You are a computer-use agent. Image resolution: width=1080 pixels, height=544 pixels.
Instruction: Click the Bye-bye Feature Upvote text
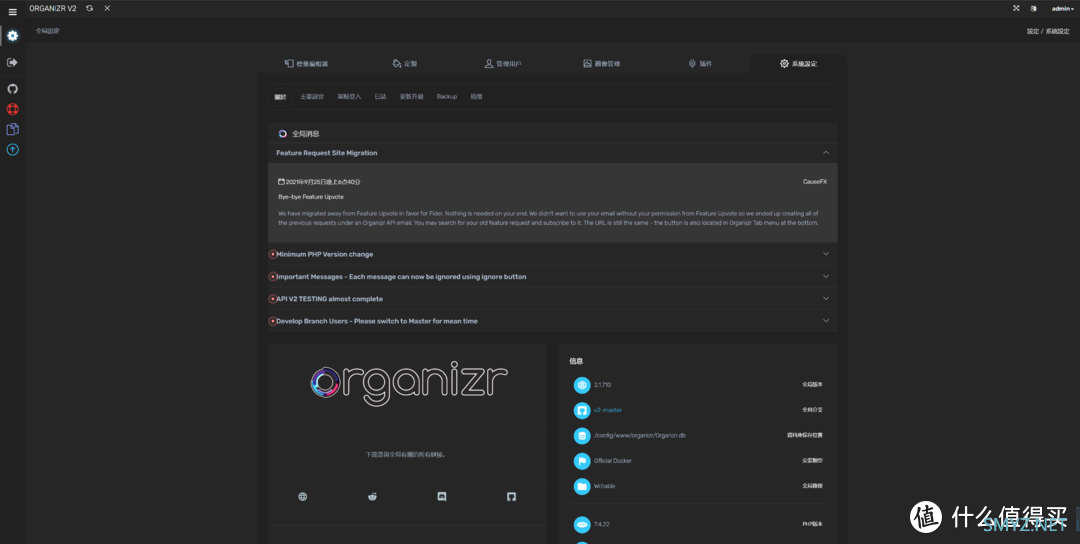[x=311, y=197]
